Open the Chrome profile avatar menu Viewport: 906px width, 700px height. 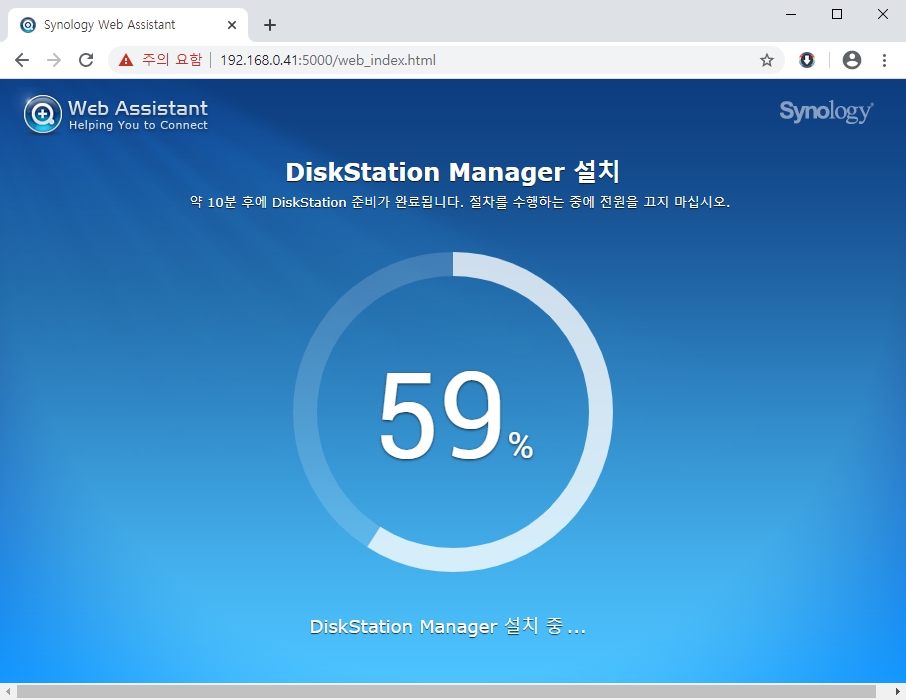pos(852,60)
